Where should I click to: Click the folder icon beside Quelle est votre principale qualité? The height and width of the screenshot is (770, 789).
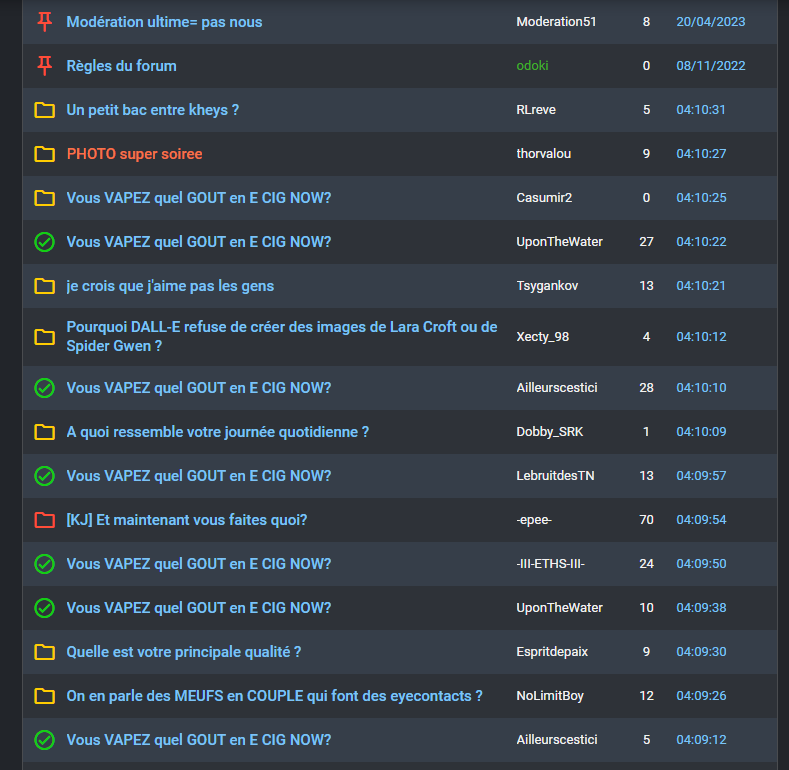(44, 652)
